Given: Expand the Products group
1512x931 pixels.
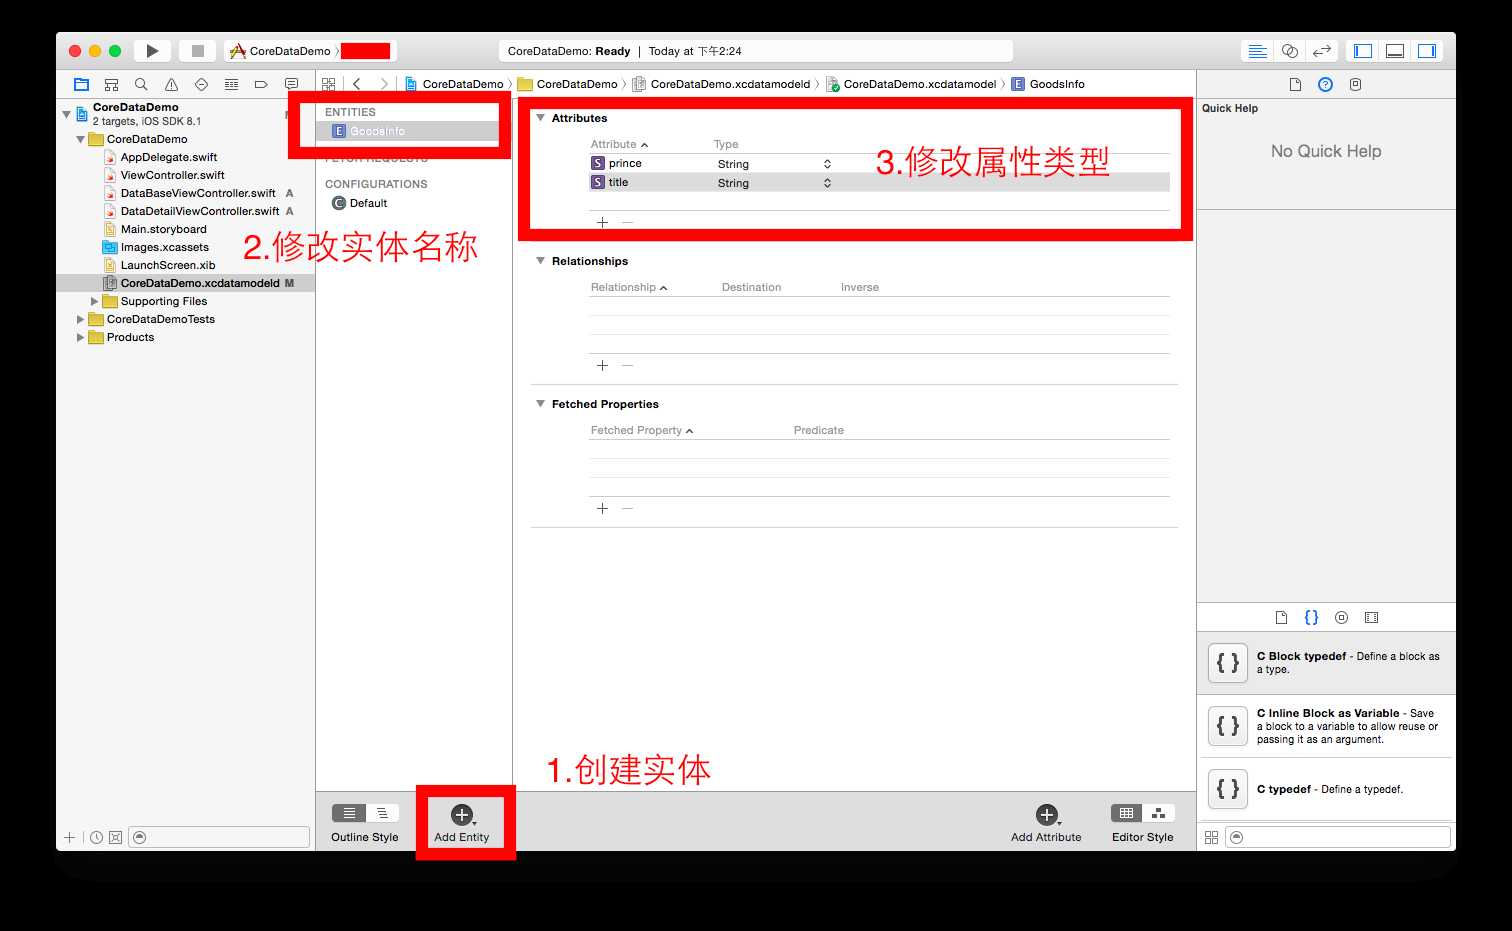Looking at the screenshot, I should click(81, 337).
